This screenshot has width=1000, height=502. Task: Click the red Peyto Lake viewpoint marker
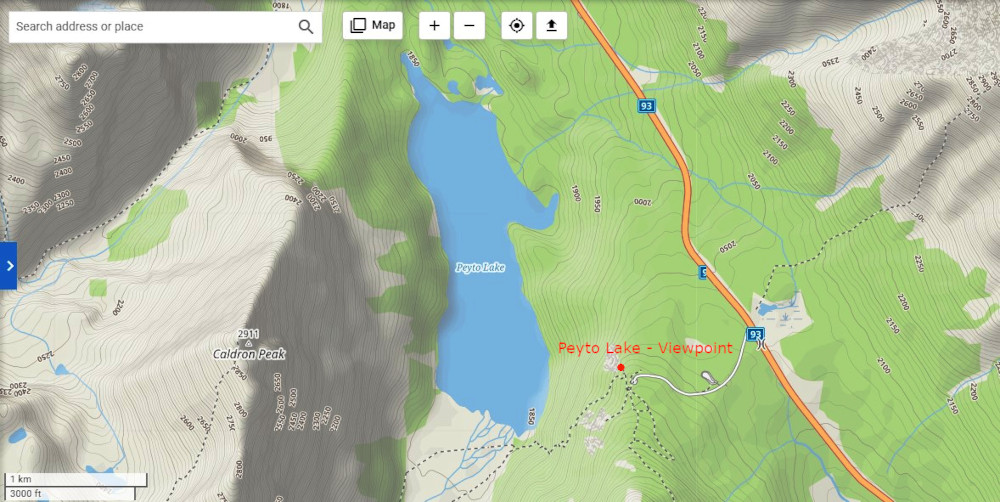click(x=621, y=367)
